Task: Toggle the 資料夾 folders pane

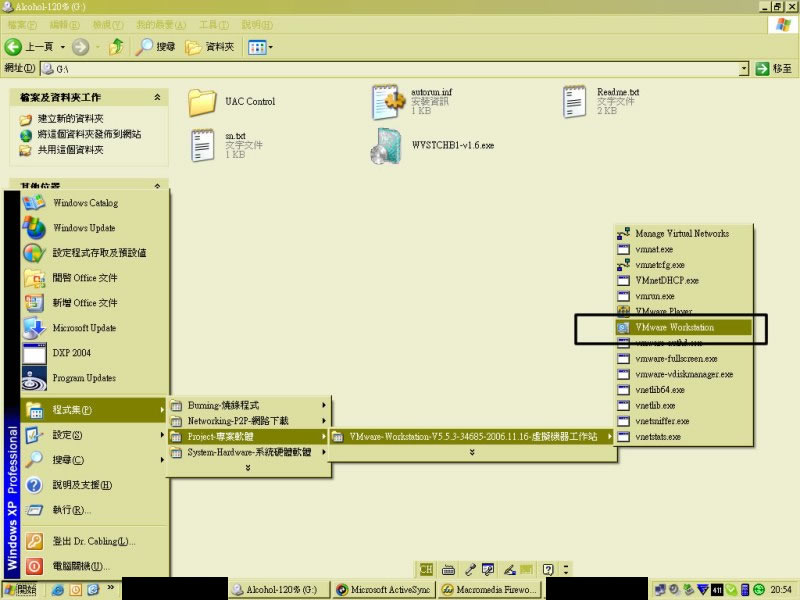Action: coord(210,47)
